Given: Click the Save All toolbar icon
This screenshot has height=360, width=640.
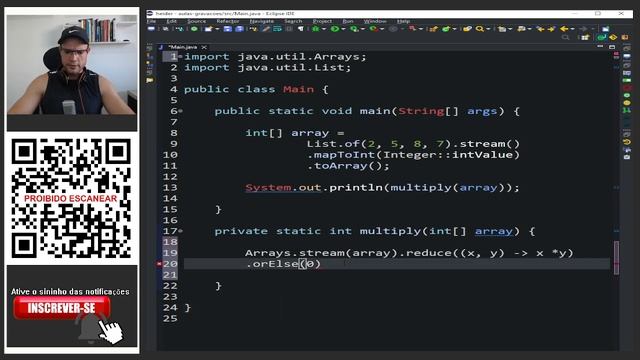Looking at the screenshot, I should tap(240, 29).
